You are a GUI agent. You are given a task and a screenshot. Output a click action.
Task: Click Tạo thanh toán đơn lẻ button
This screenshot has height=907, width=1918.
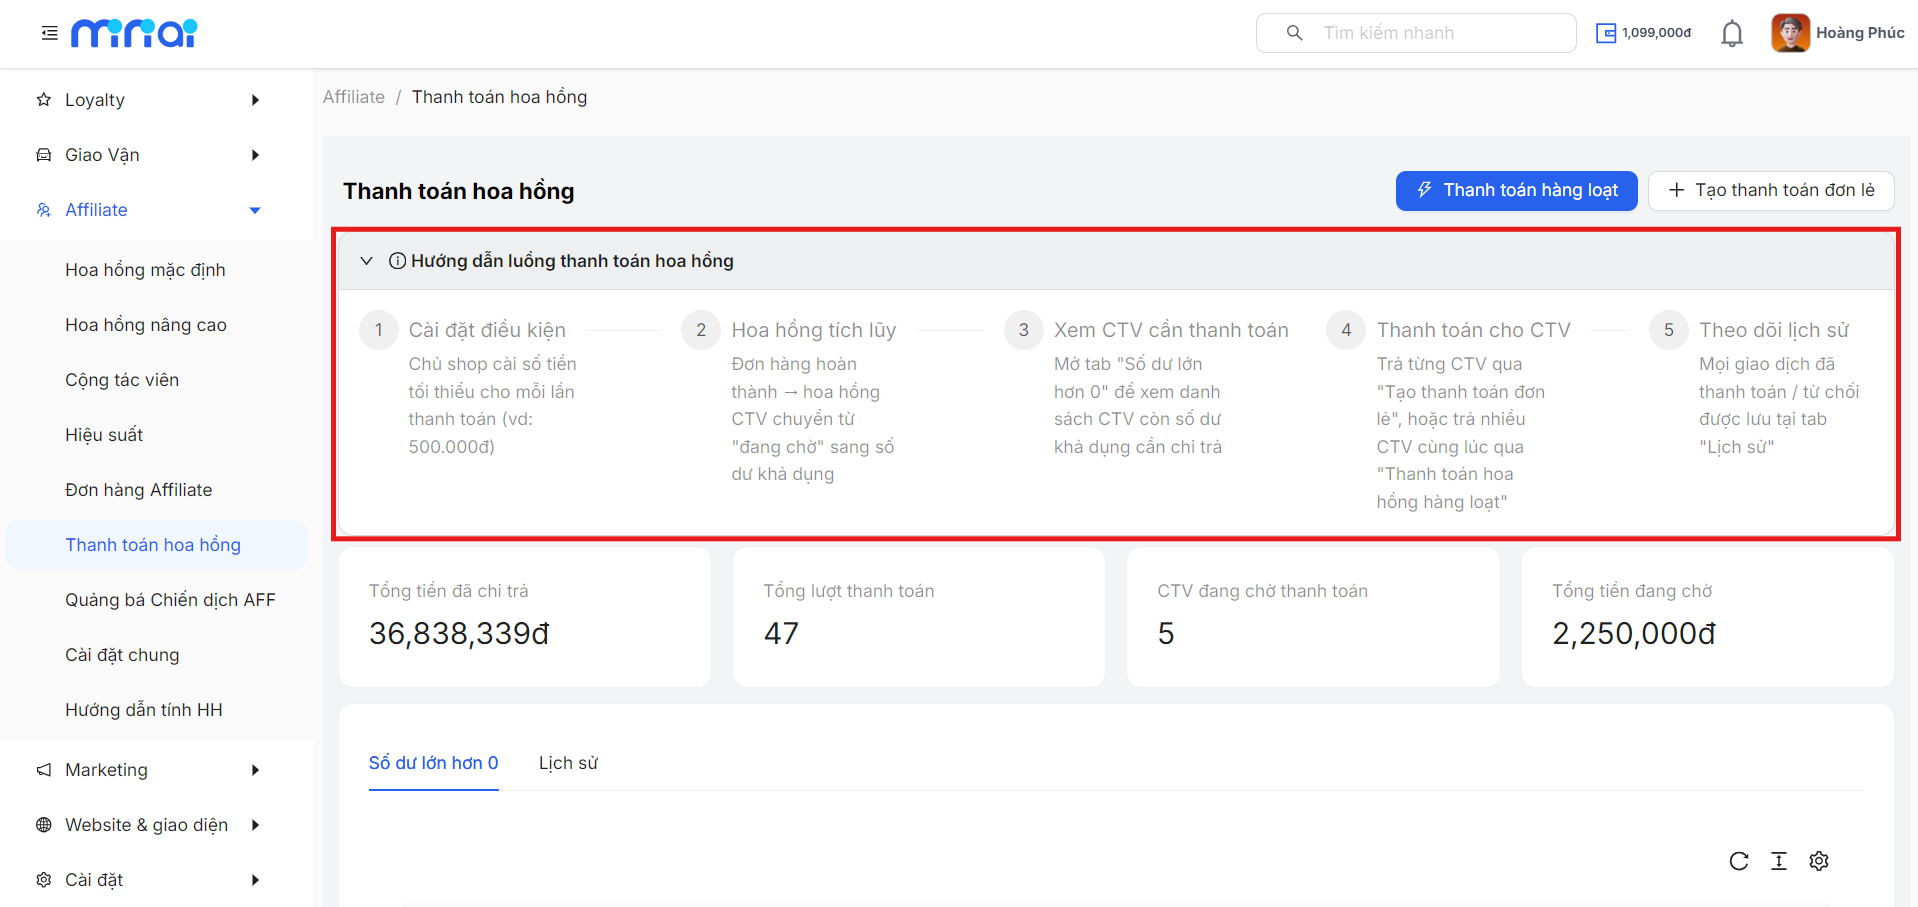(x=1771, y=191)
